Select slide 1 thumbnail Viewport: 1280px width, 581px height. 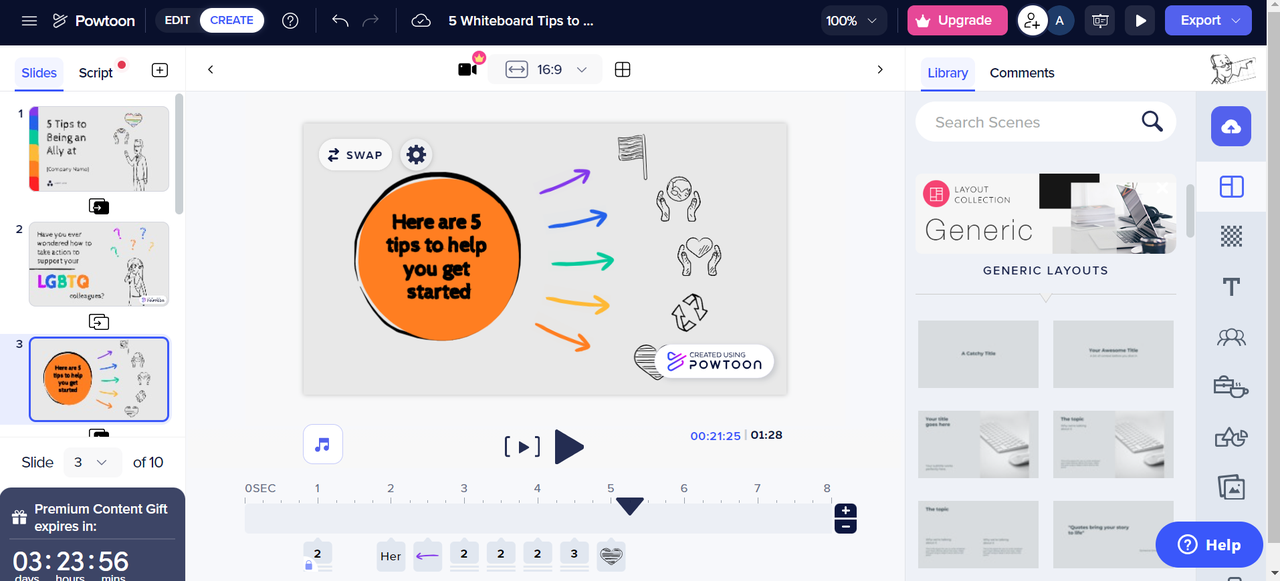click(x=99, y=149)
